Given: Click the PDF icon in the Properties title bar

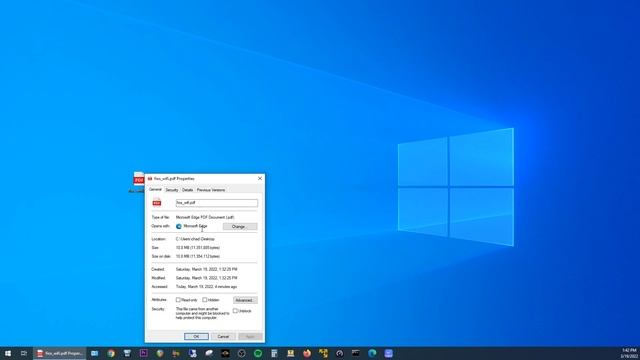Looking at the screenshot, I should point(150,179).
